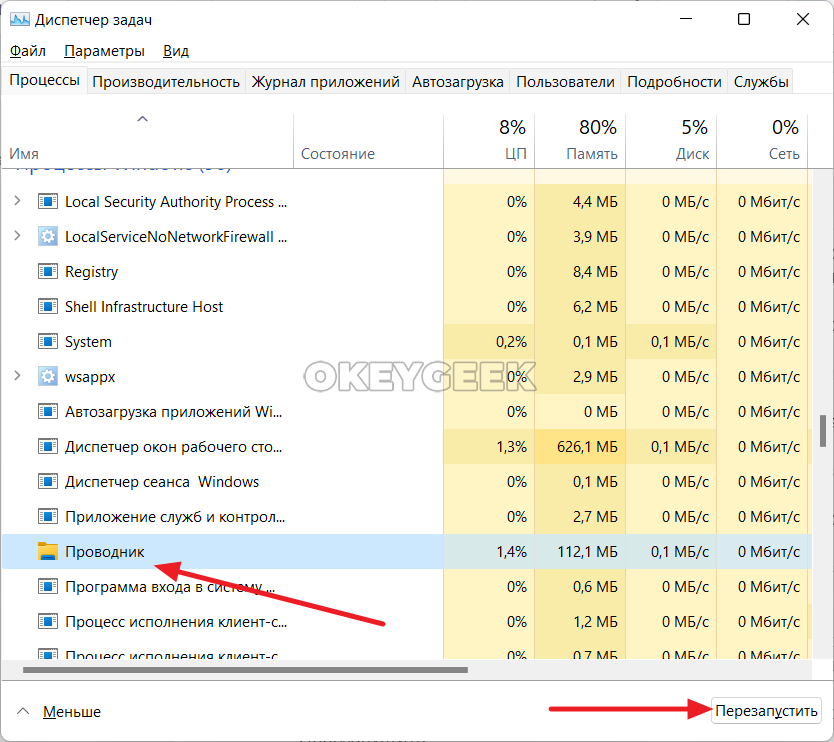Click the Перезапустить button

click(766, 711)
